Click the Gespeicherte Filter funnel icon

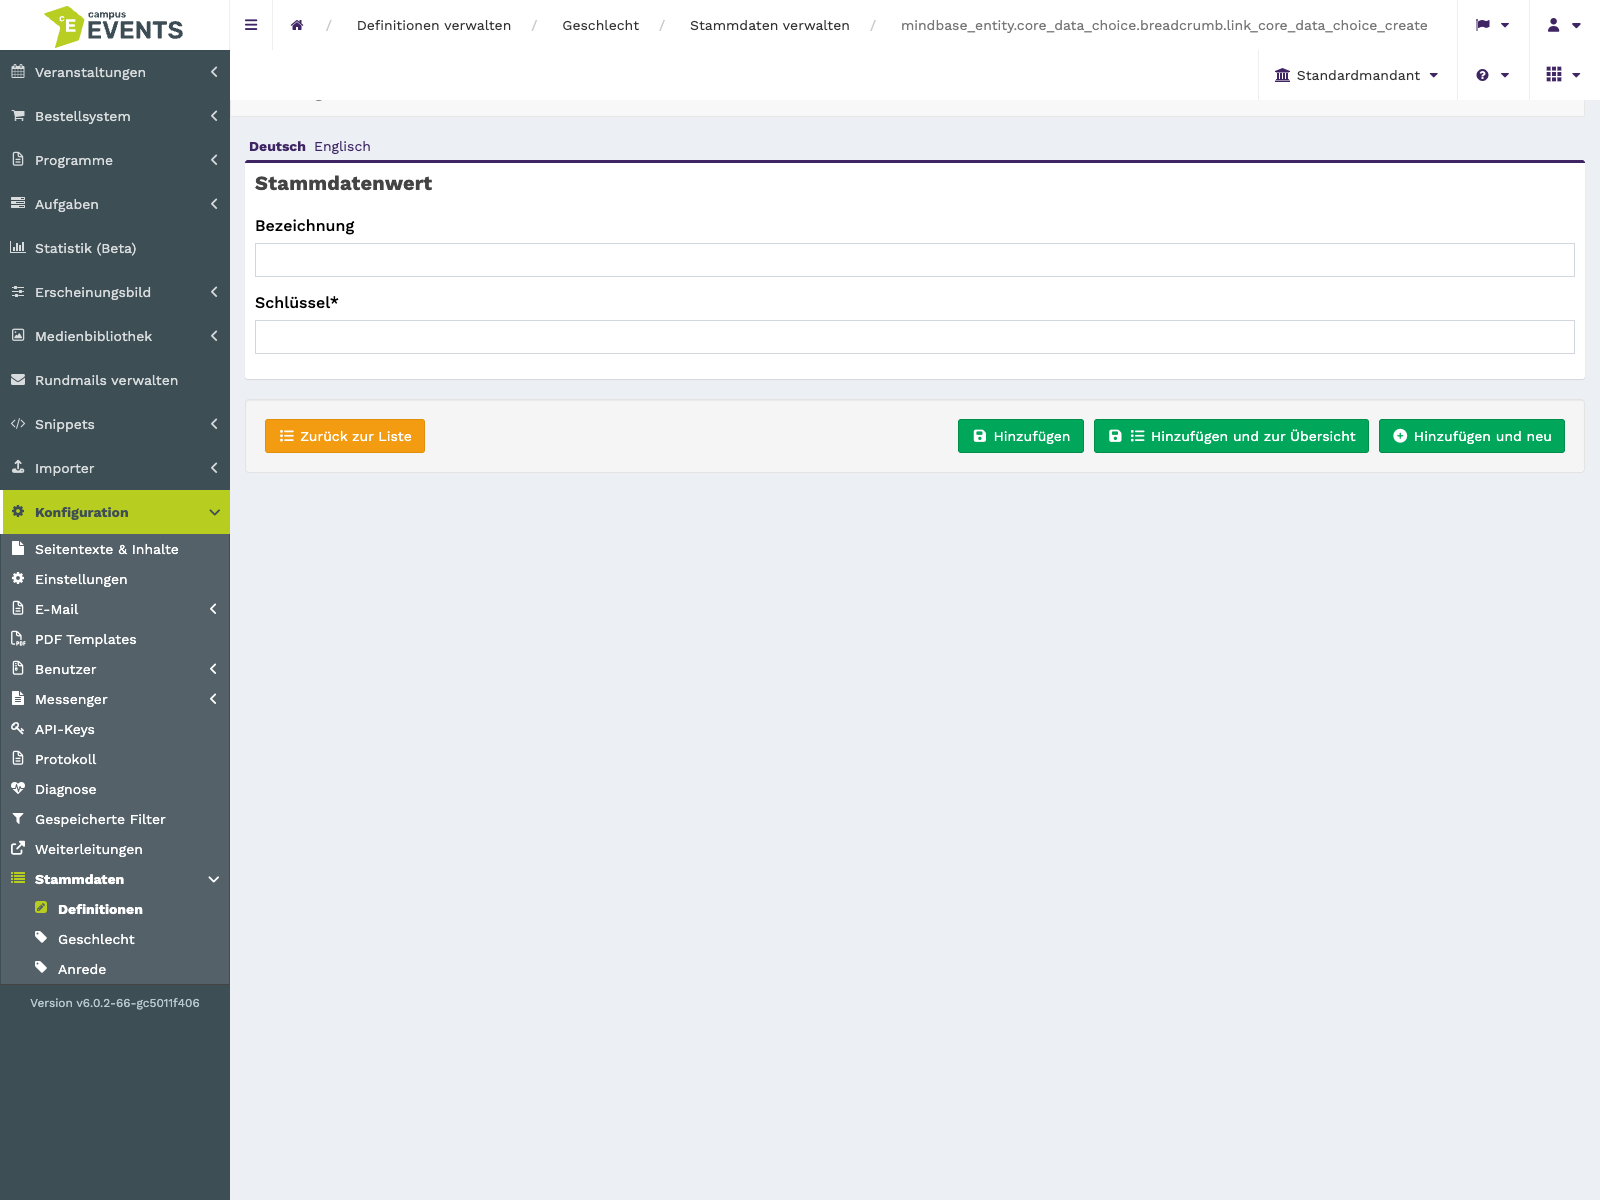pyautogui.click(x=18, y=819)
